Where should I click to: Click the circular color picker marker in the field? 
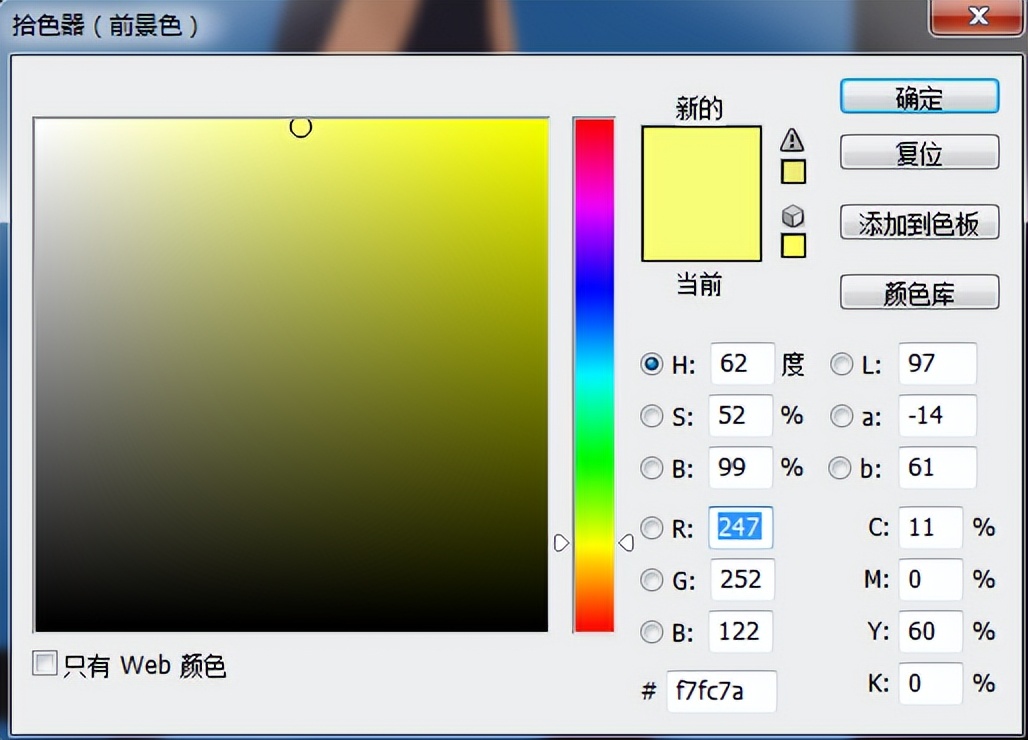(300, 127)
